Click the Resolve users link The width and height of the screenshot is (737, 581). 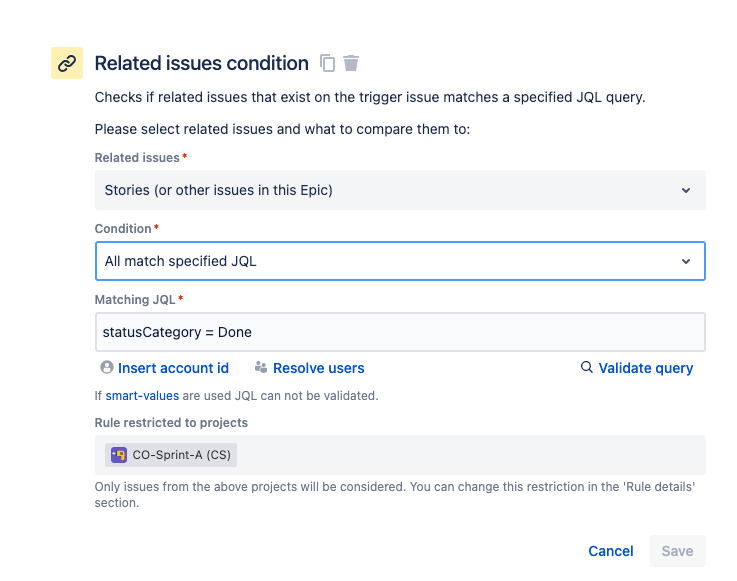(x=318, y=368)
